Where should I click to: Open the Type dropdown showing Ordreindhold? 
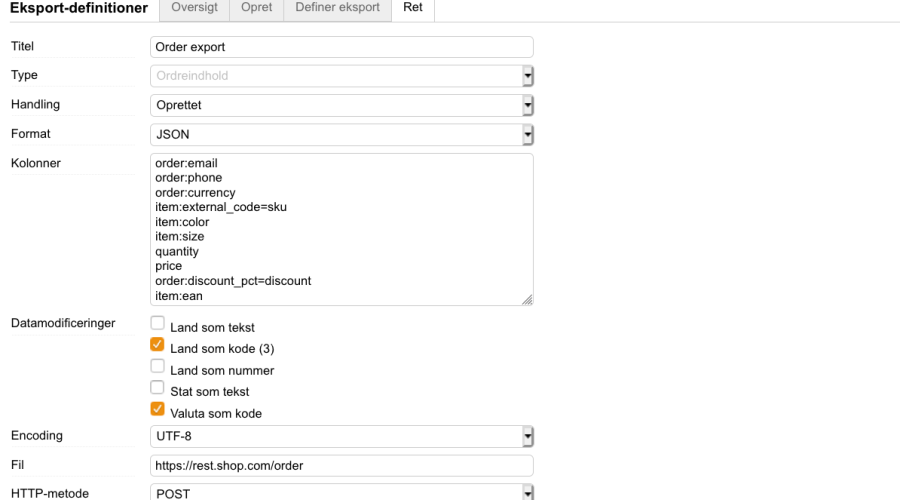click(x=340, y=76)
